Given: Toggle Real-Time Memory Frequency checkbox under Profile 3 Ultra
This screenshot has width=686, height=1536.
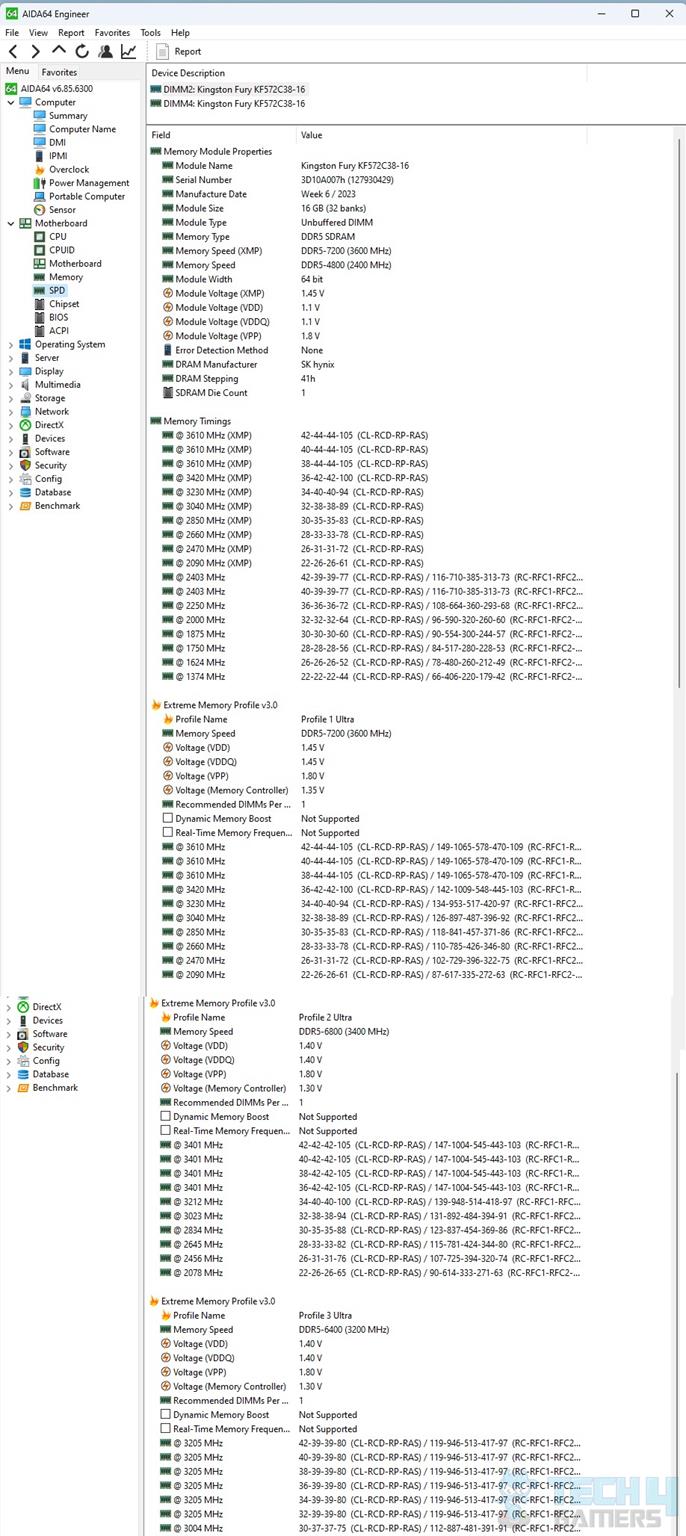Looking at the screenshot, I should tap(166, 1428).
